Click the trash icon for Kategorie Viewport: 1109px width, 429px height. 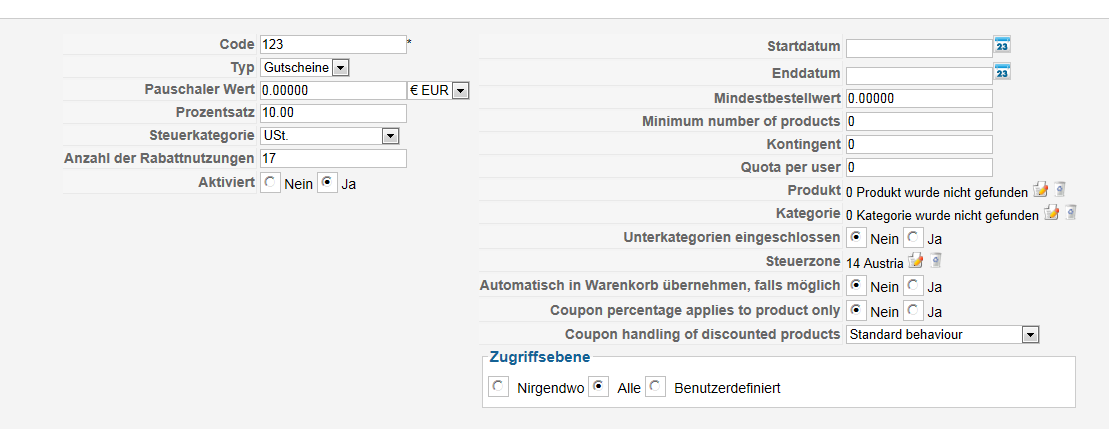coord(1070,213)
